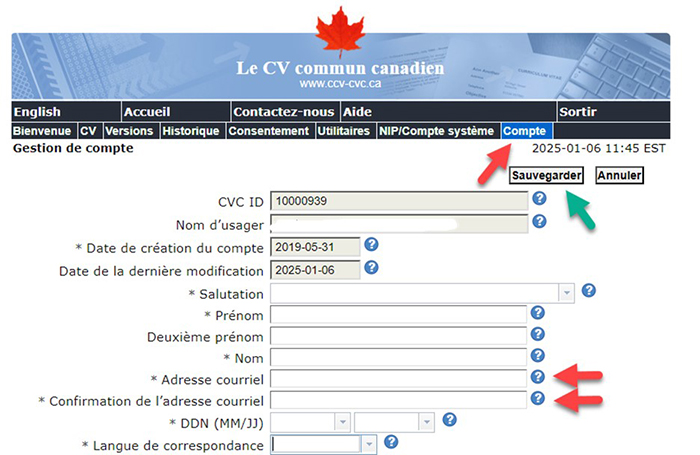Click into the Prénom input field
This screenshot has width=700, height=455.
[x=398, y=314]
